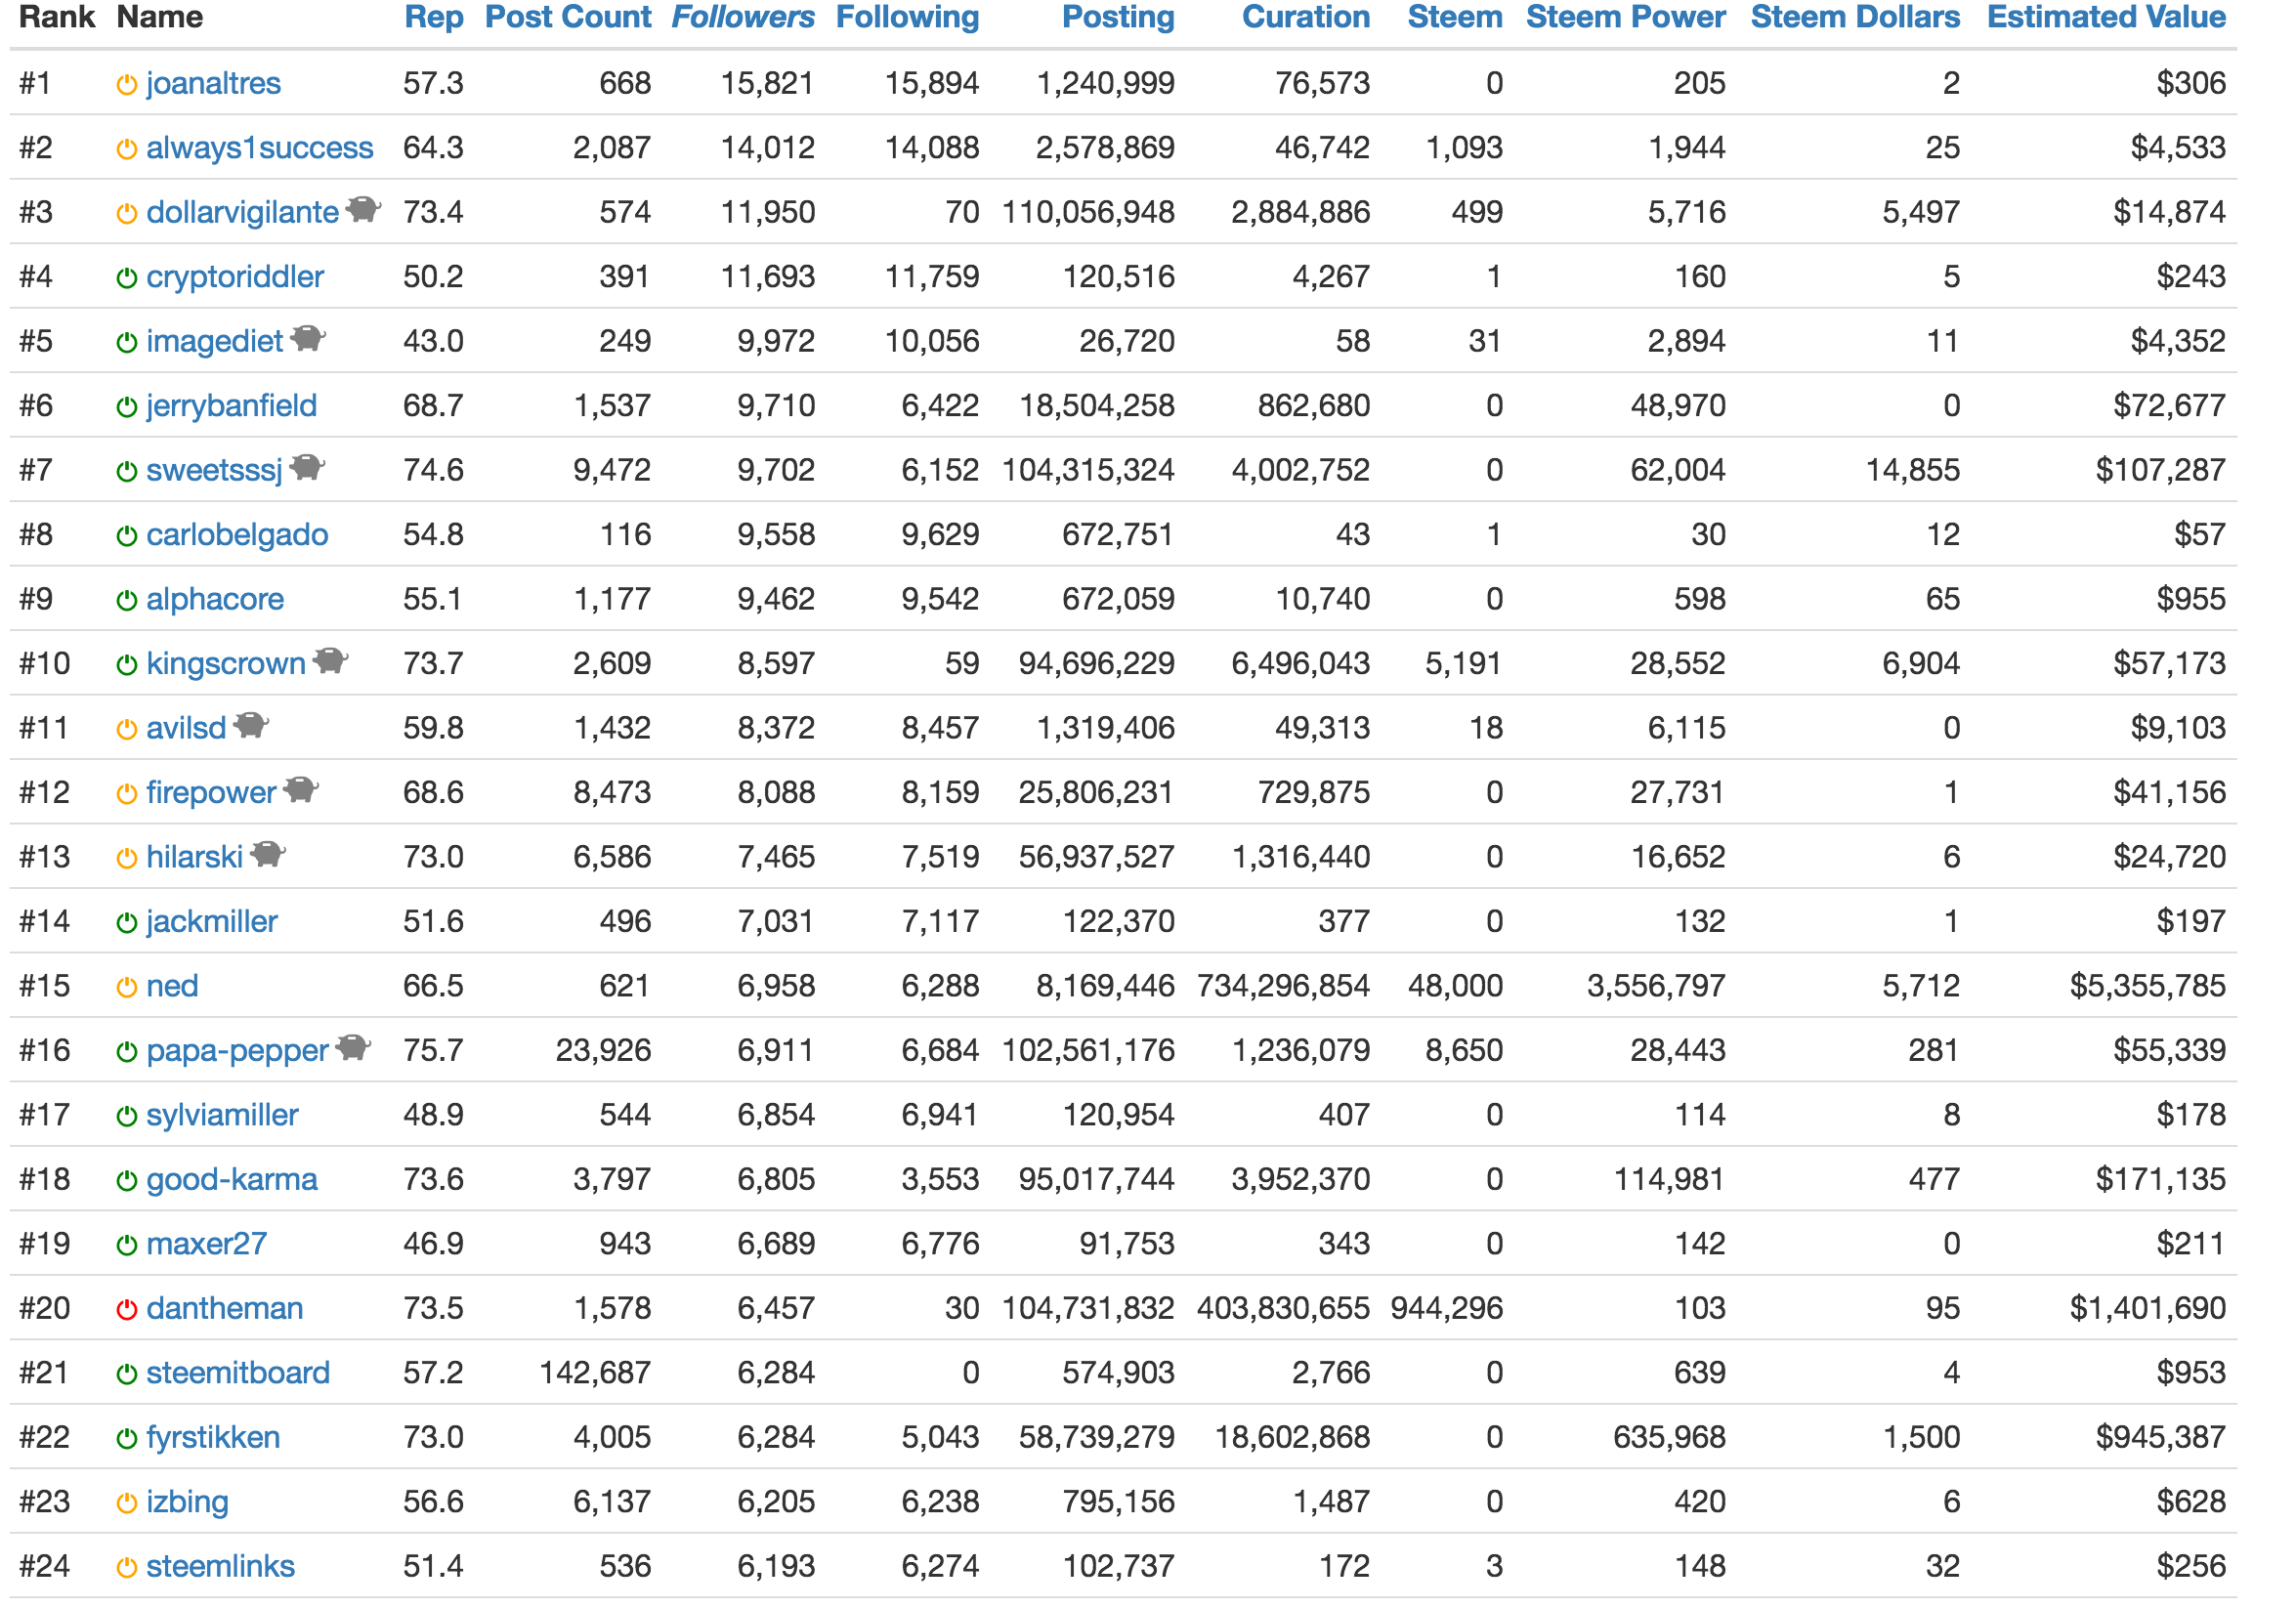This screenshot has height=1608, width=2296.
Task: Open the steemlinks profile link
Action: click(x=221, y=1567)
